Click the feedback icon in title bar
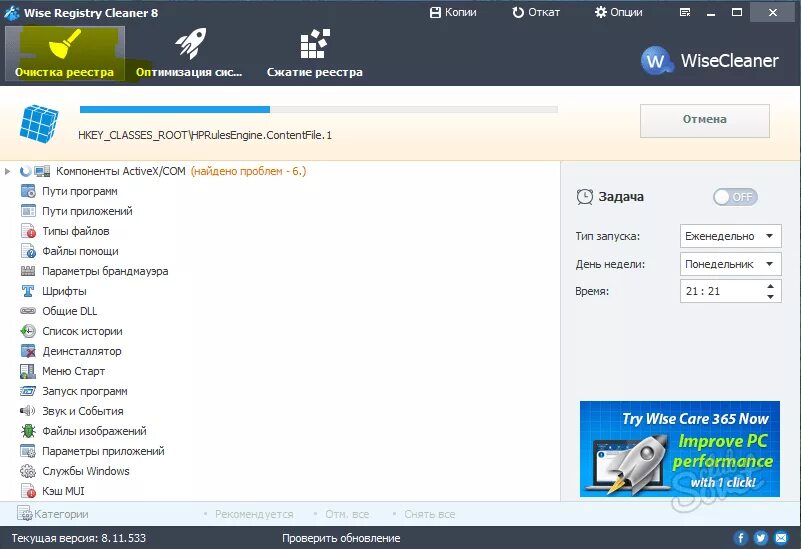 685,12
